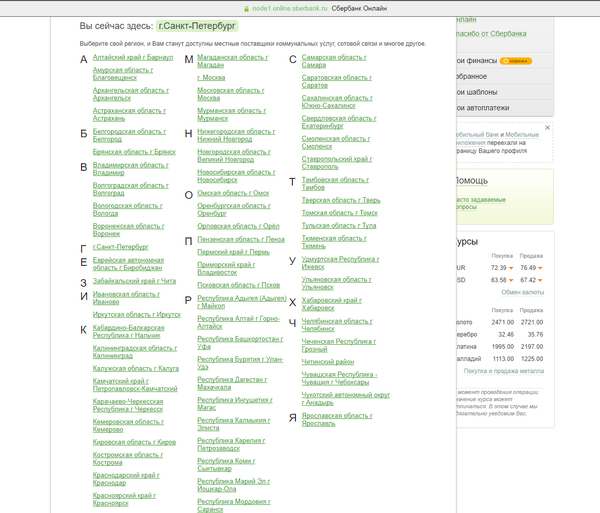The width and height of the screenshot is (600, 513).
Task: Select Краснодарский край г. Краснодар
Action: pos(126,480)
